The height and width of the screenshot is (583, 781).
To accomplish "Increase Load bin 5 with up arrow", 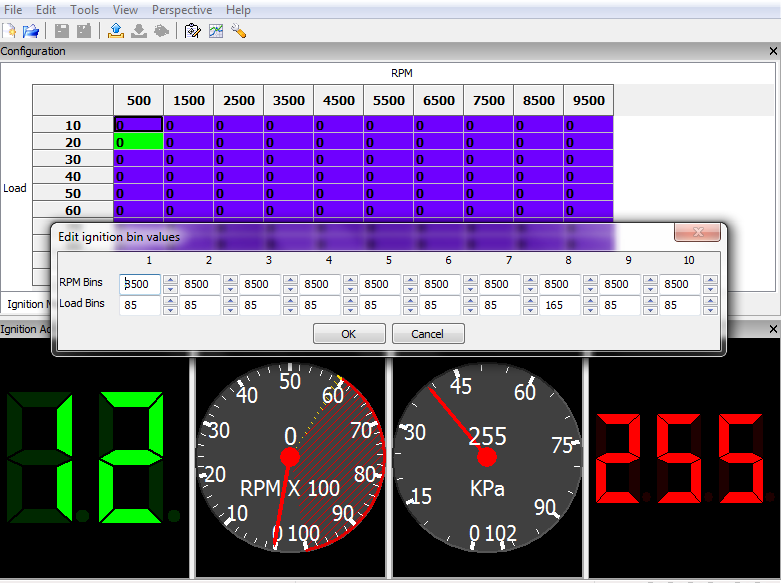I will point(410,300).
